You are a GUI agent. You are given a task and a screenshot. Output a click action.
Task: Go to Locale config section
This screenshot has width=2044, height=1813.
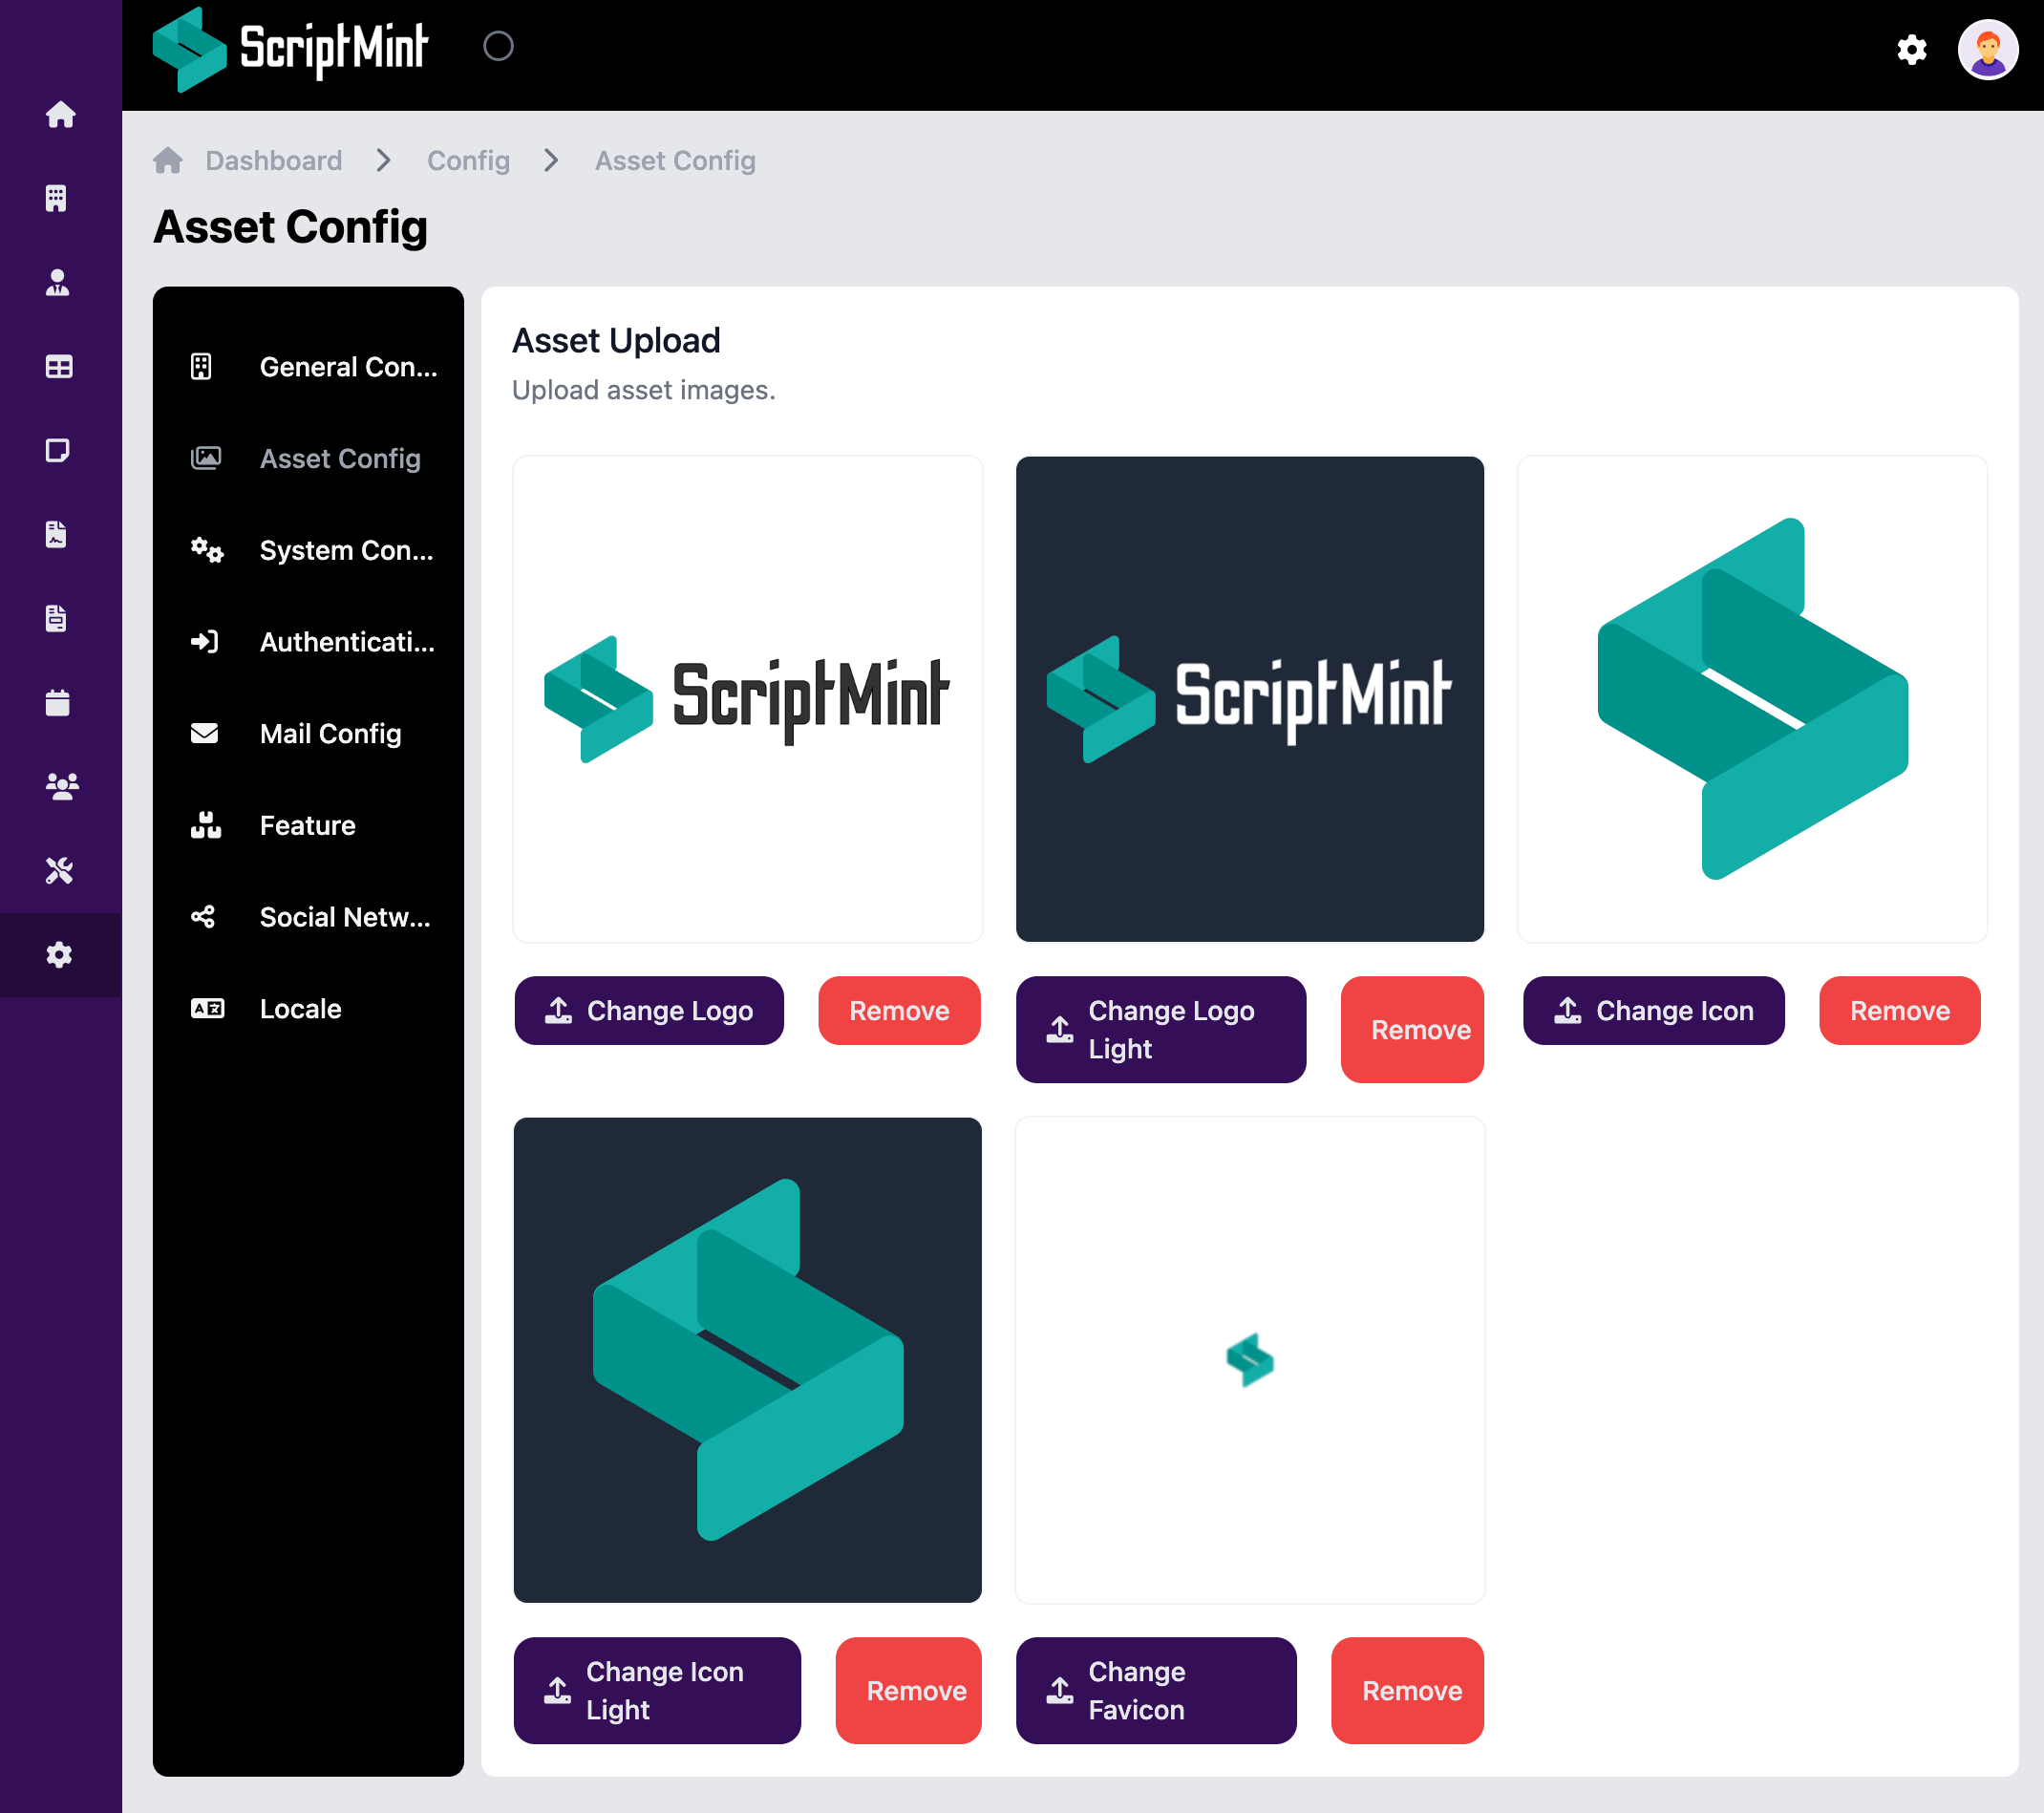point(300,1009)
